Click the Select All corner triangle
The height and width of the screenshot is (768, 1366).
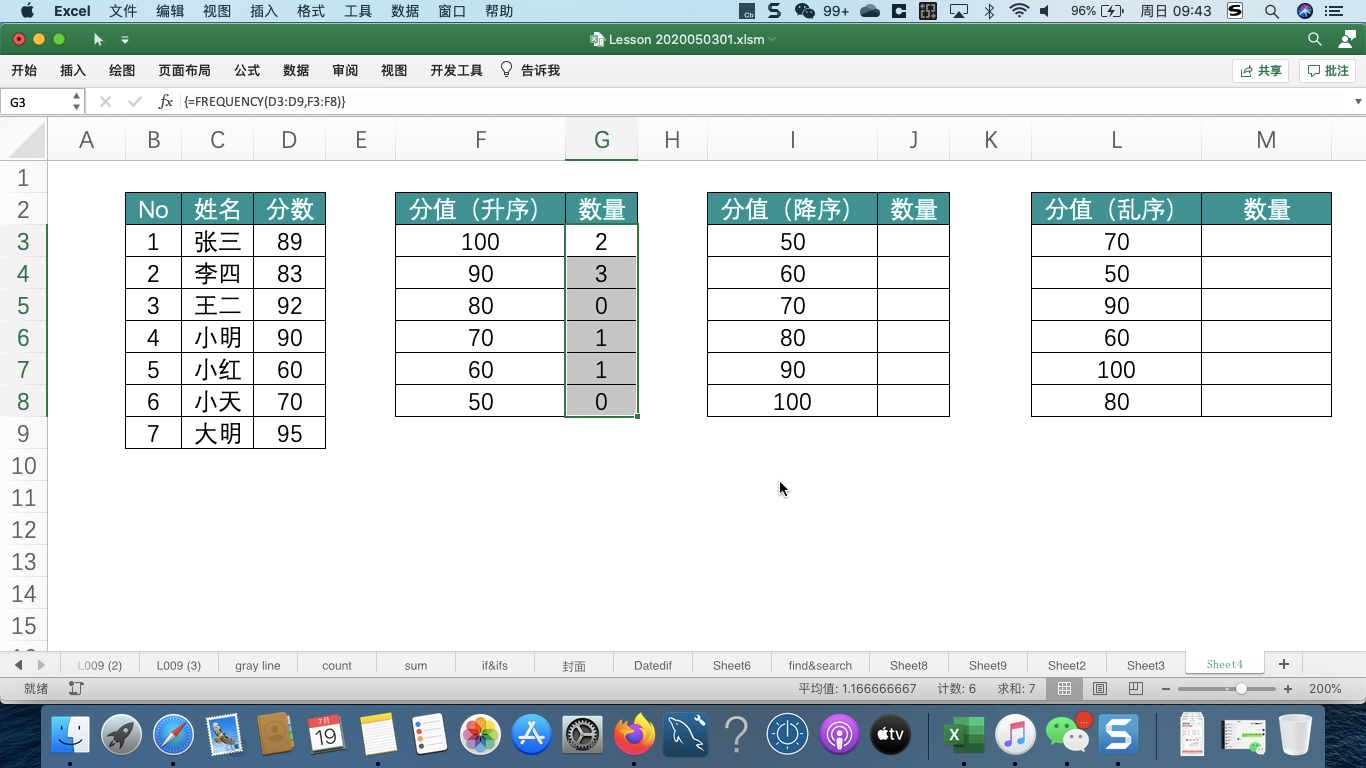25,140
